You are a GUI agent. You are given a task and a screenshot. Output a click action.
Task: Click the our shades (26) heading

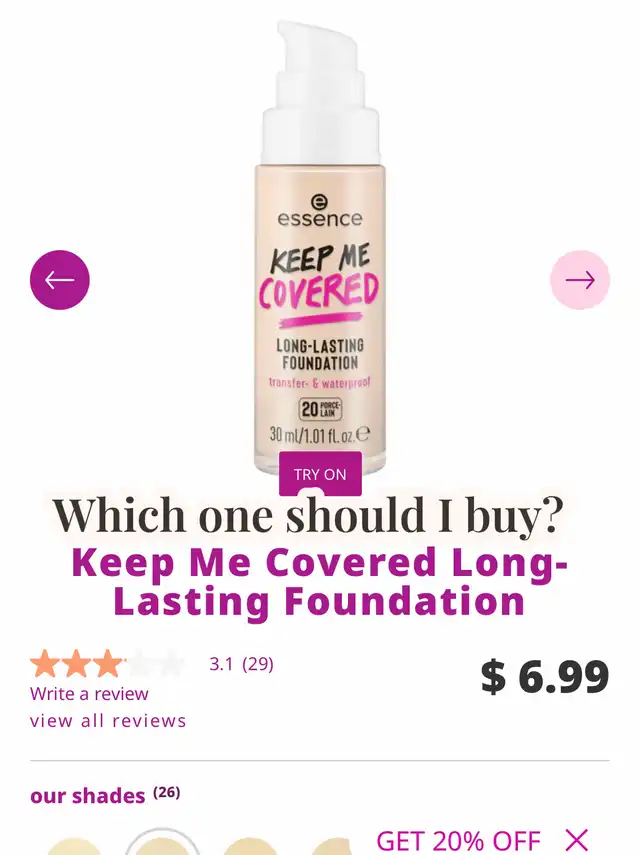coord(105,795)
